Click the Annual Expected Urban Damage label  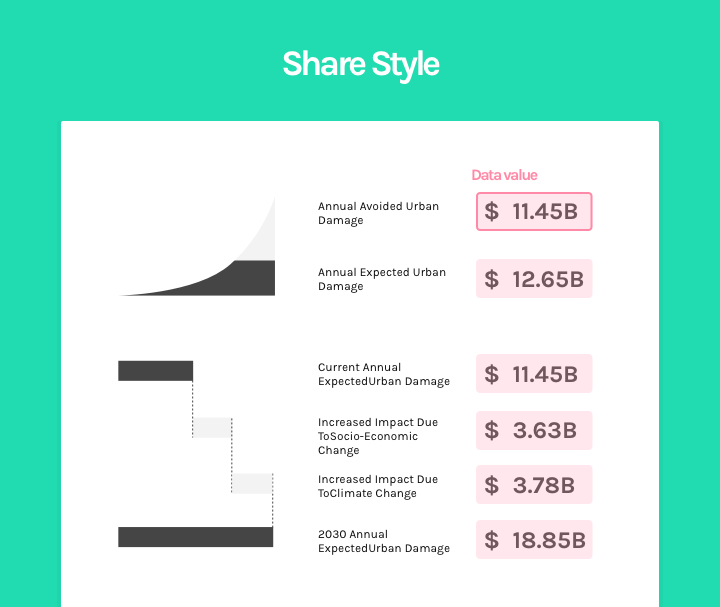click(x=382, y=279)
